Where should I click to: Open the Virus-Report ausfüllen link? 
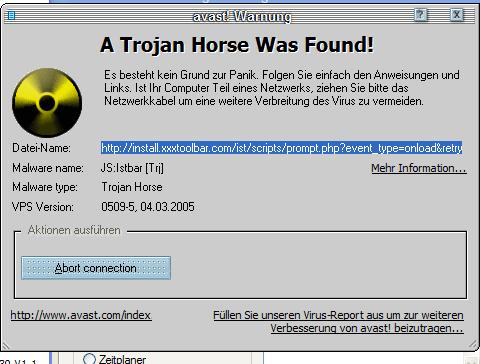[x=338, y=322]
